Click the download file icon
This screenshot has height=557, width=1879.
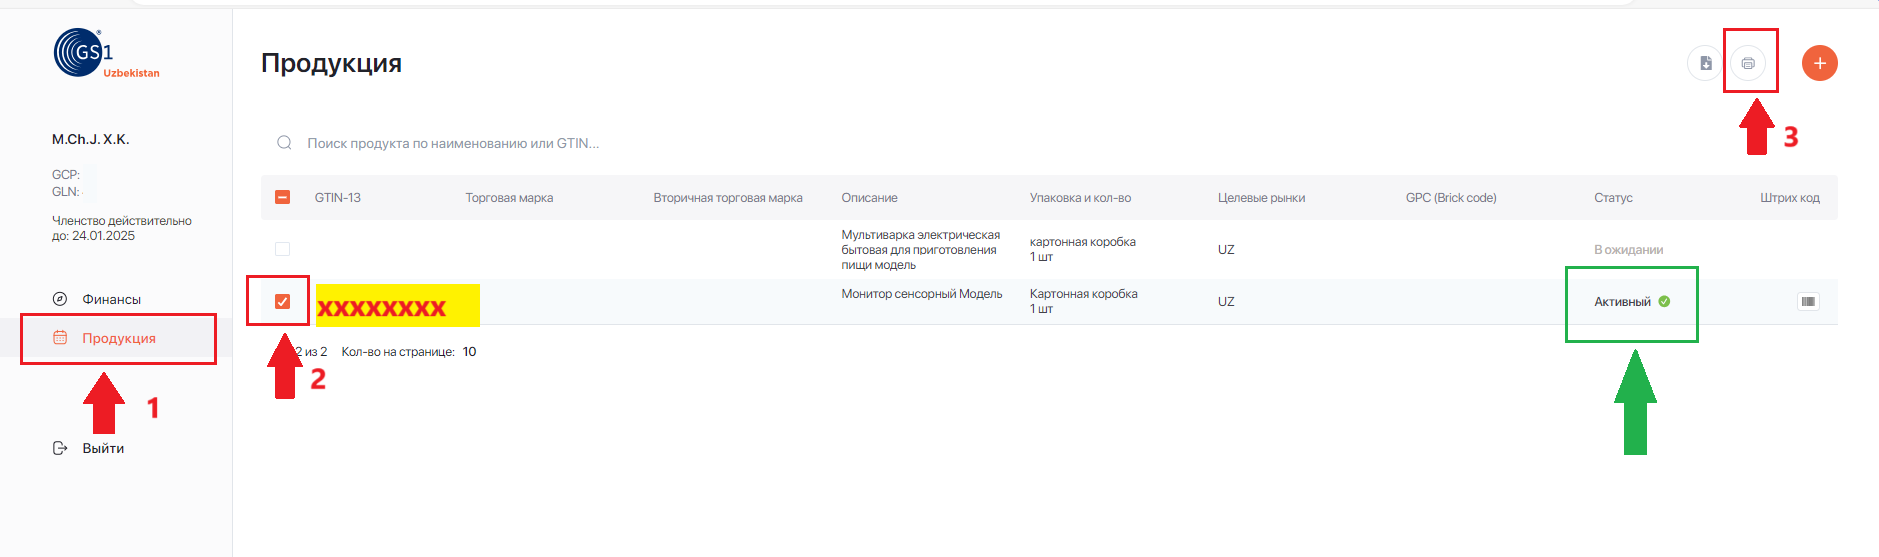[x=1705, y=63]
